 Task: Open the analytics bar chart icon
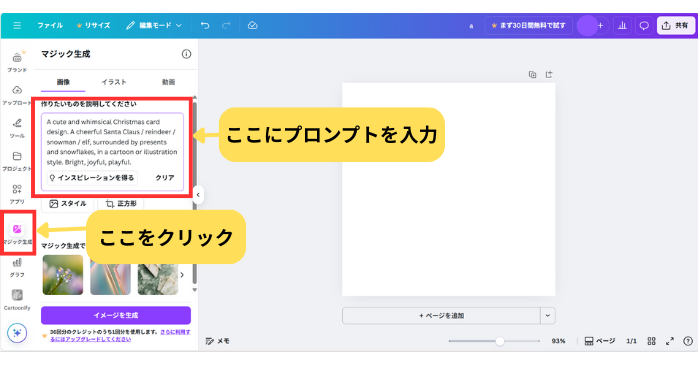tap(622, 25)
